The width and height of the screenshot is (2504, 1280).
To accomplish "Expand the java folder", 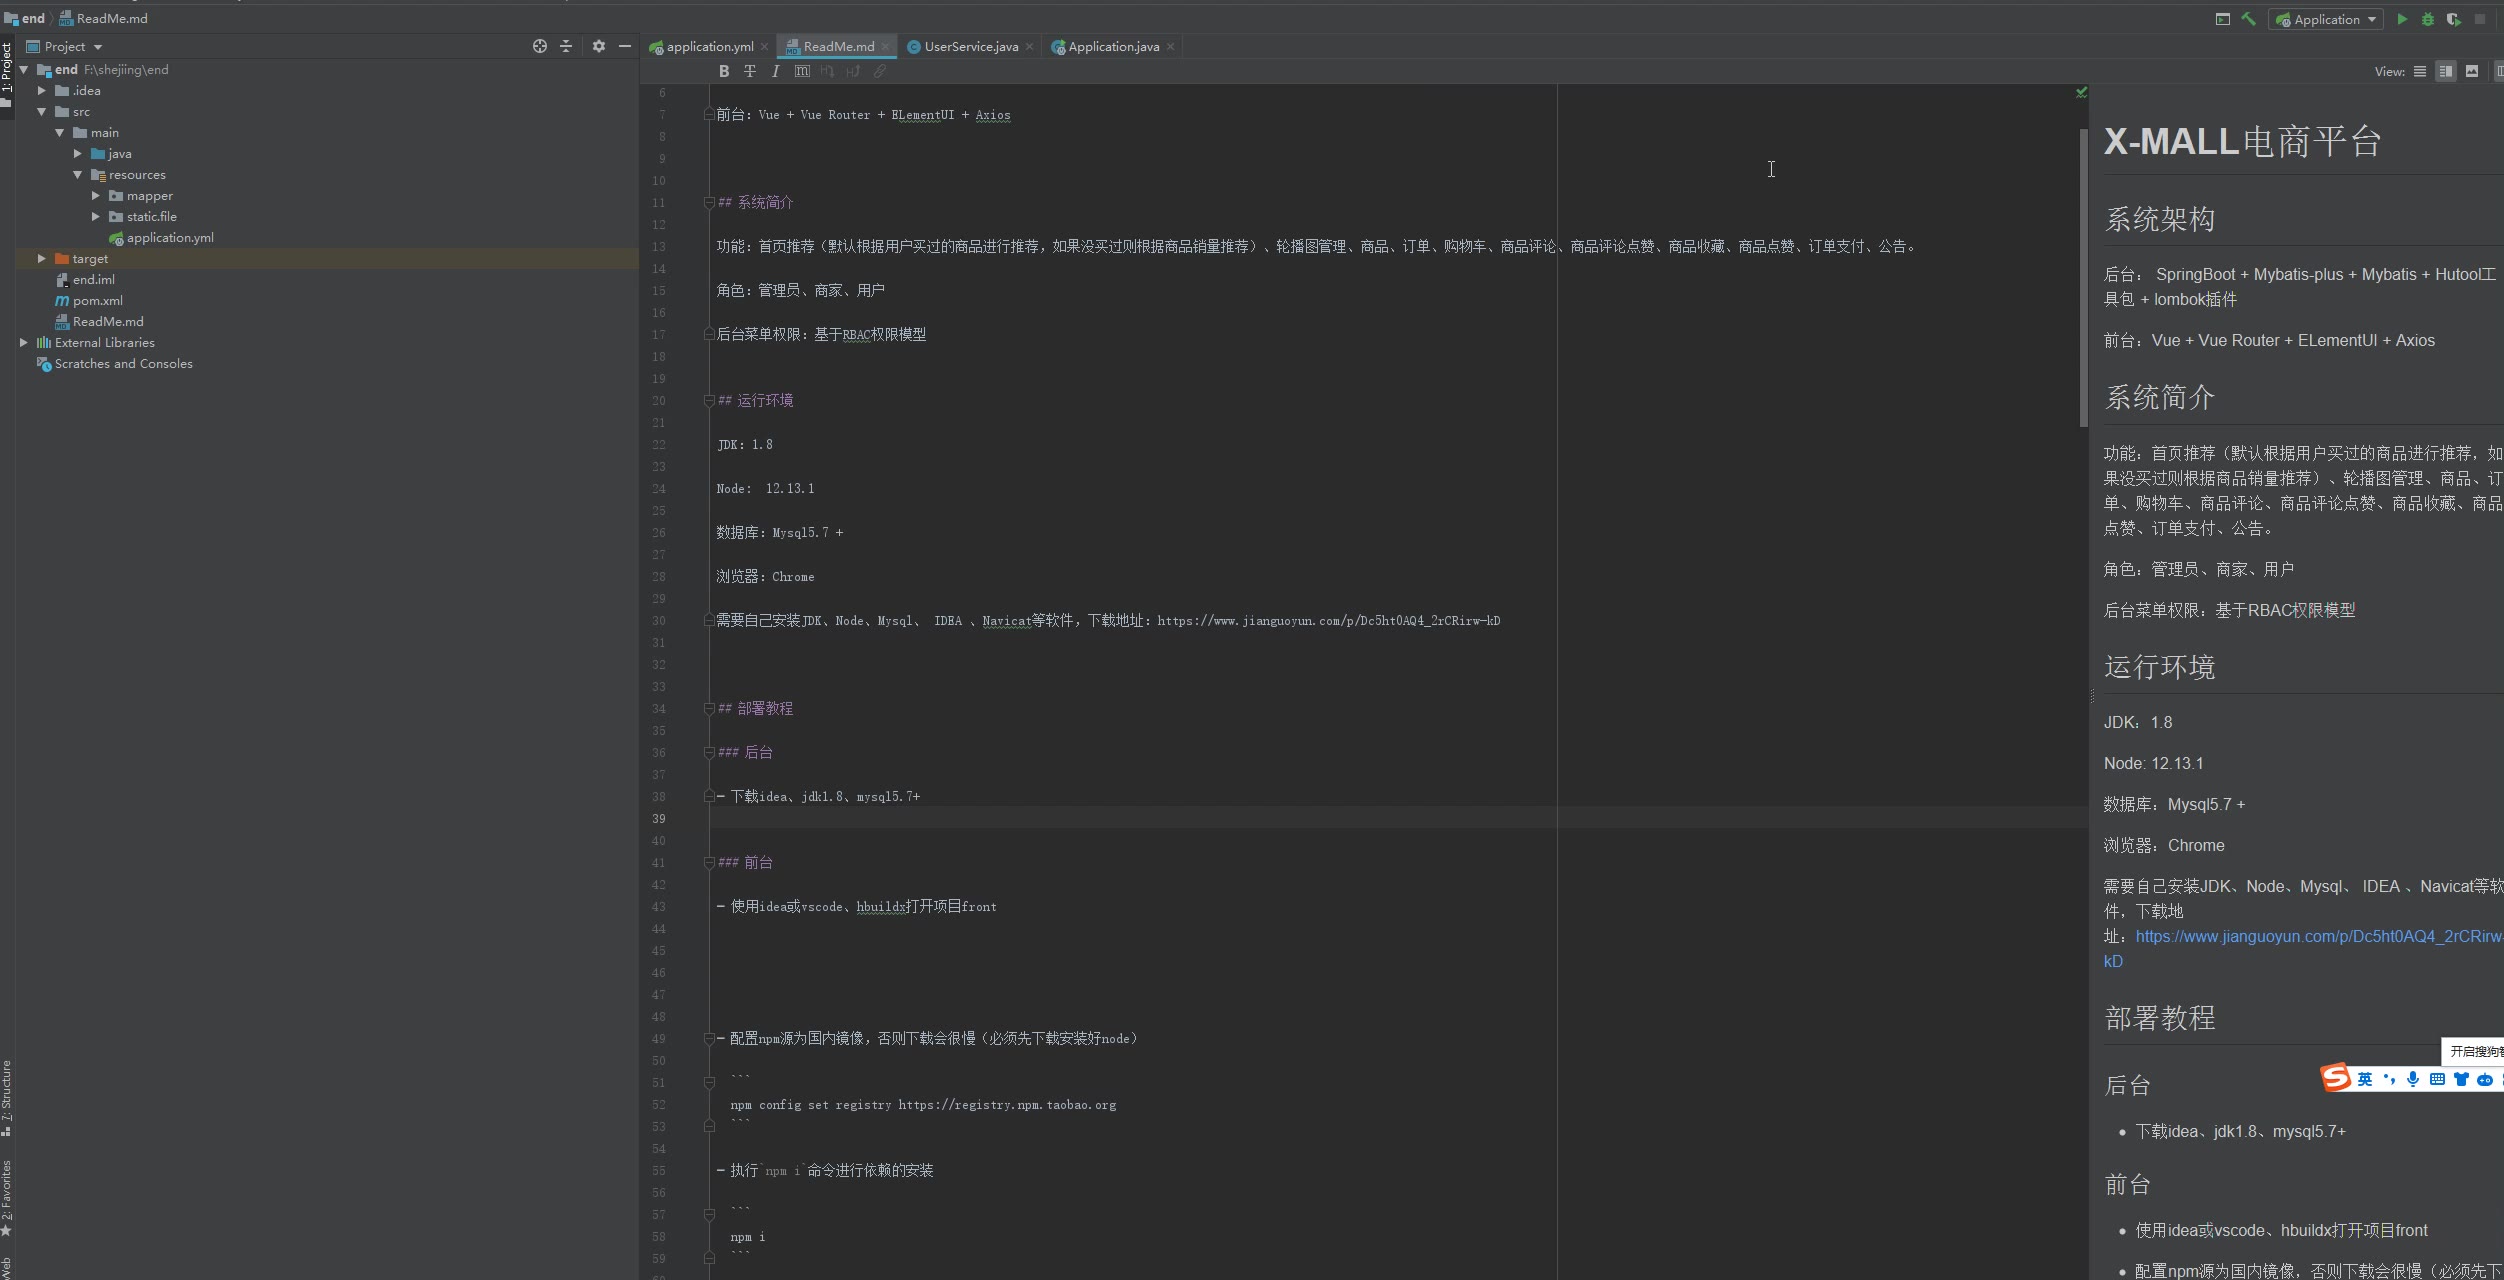I will pos(78,153).
